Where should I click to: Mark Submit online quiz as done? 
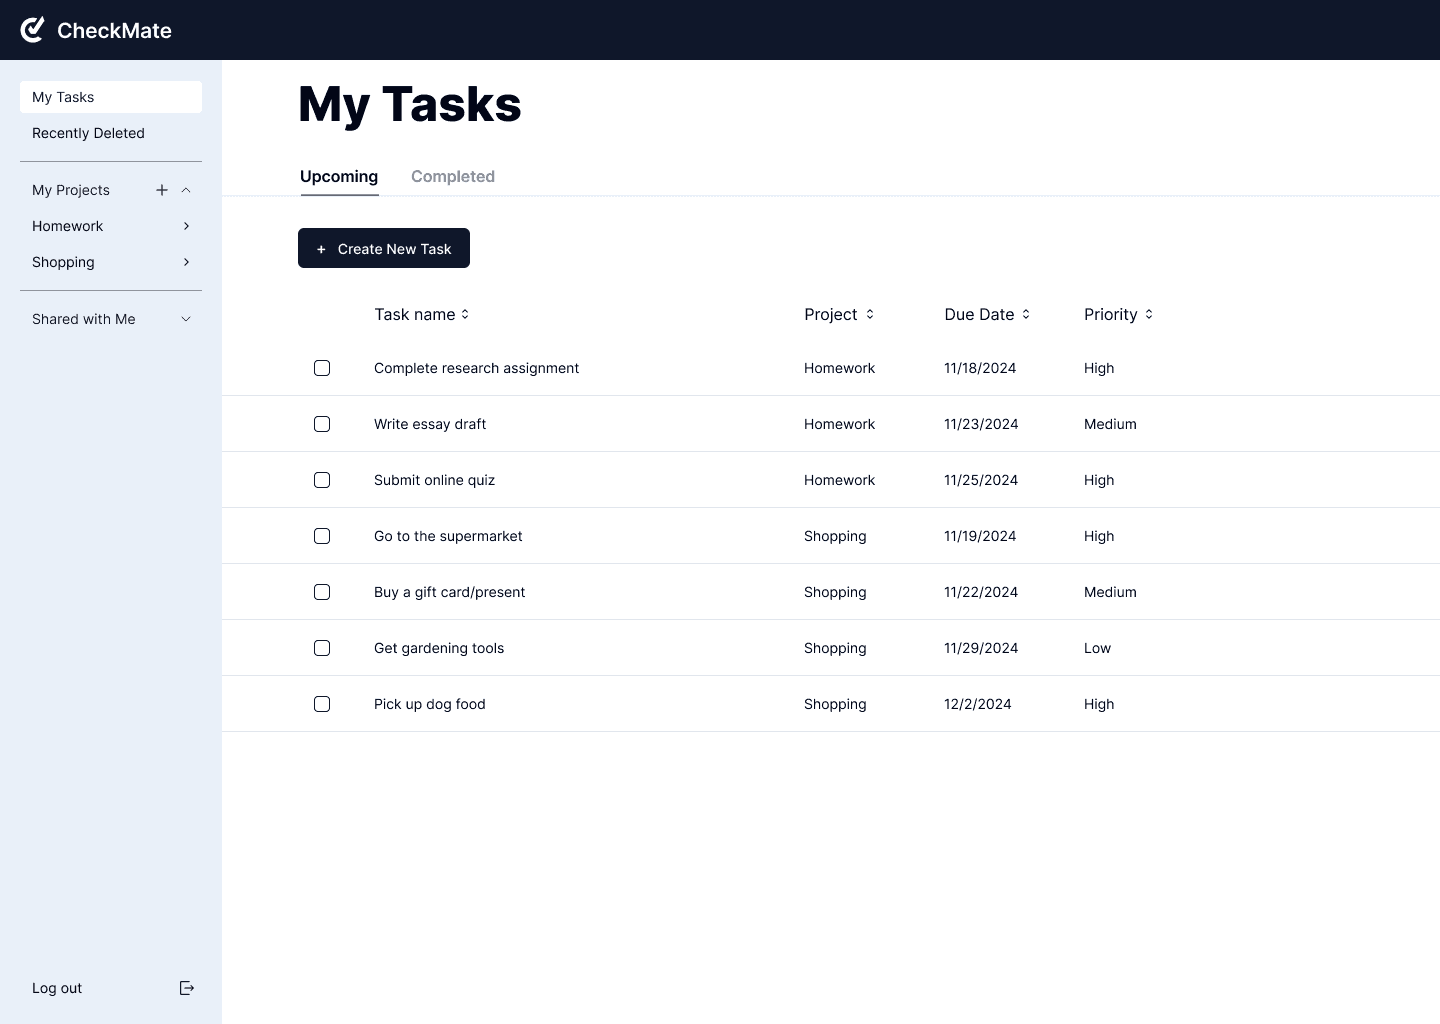[x=322, y=480]
